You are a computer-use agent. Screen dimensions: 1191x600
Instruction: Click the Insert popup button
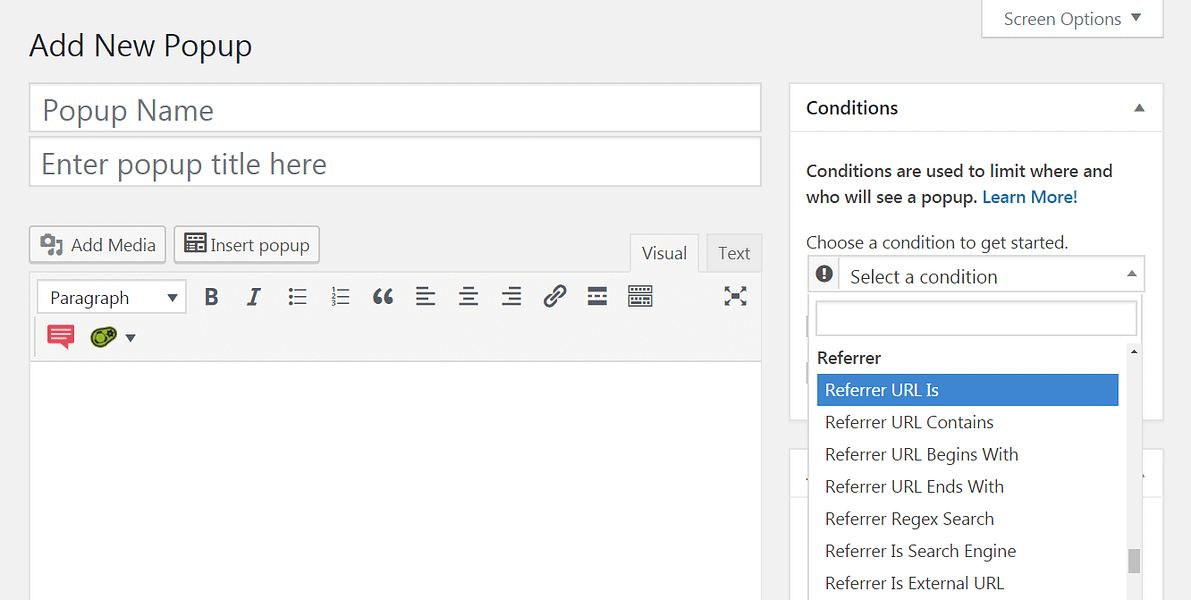(246, 244)
